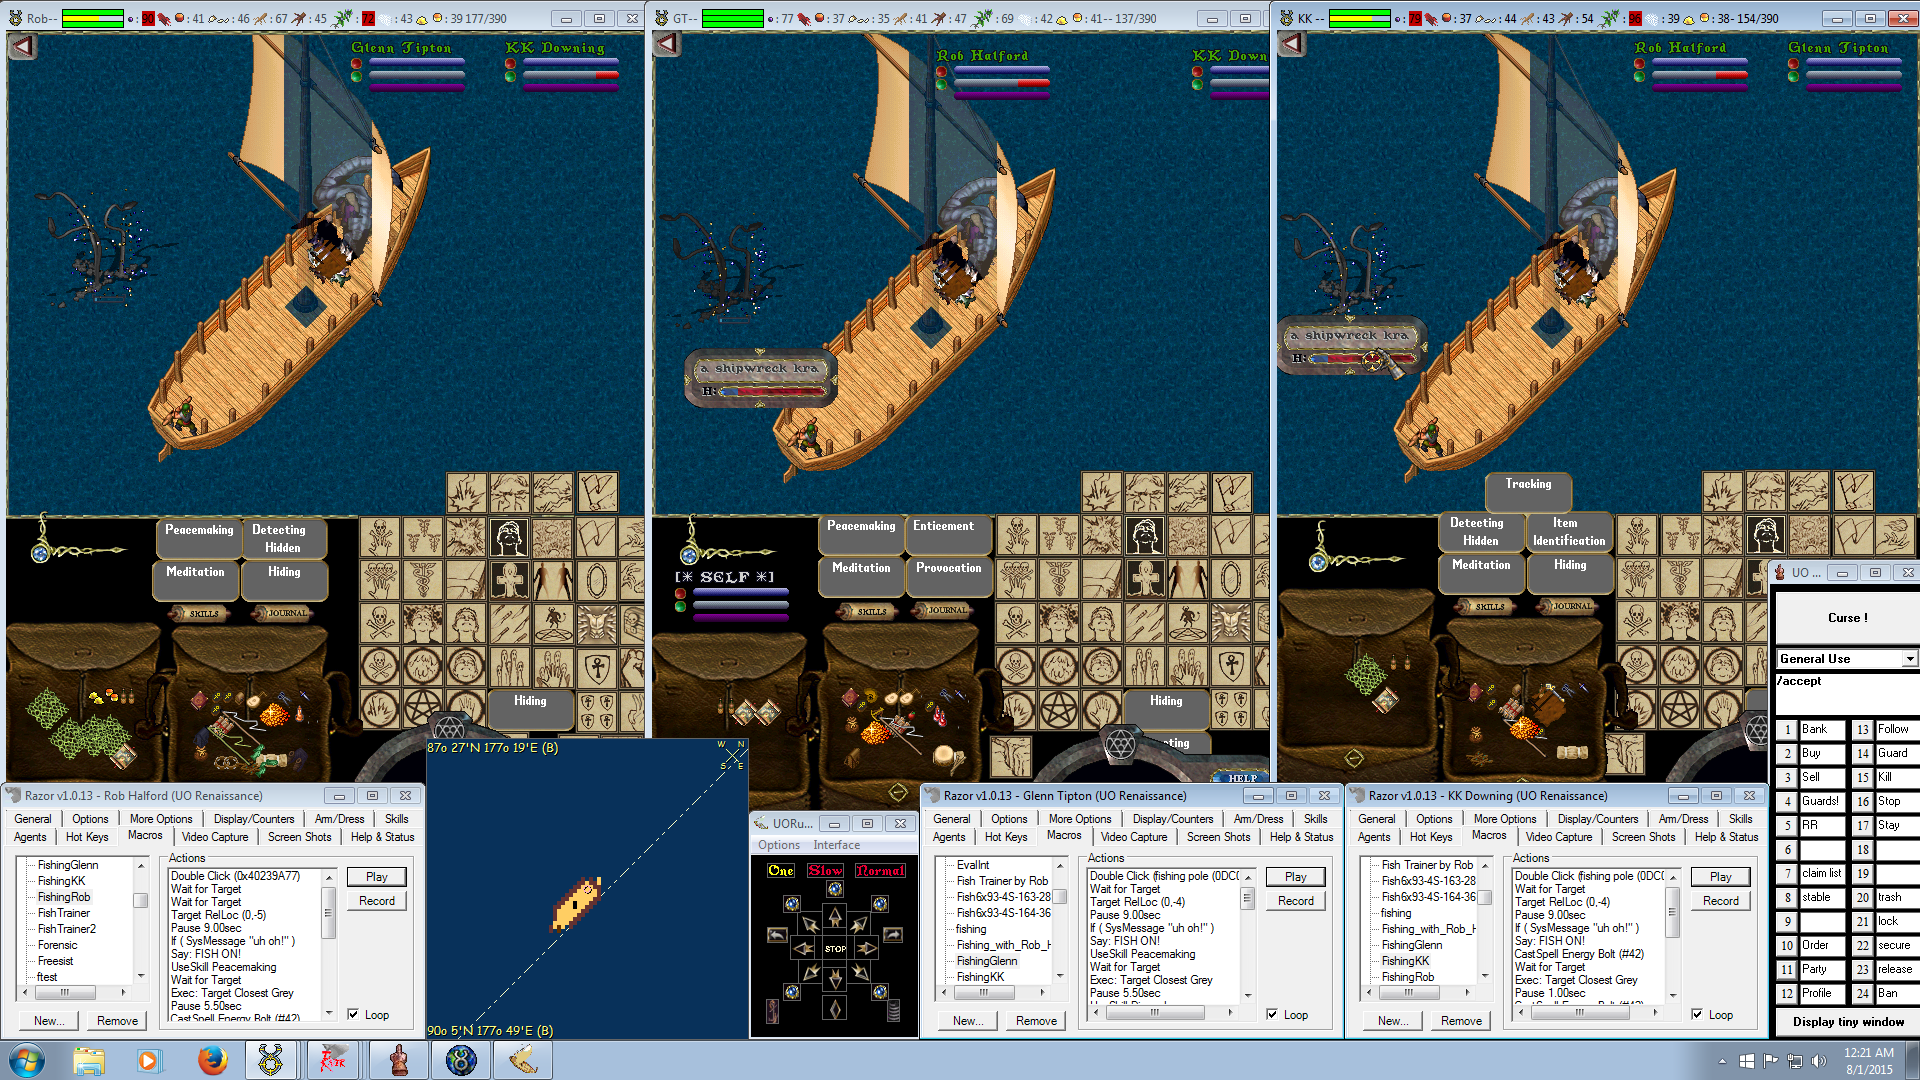Click the Tracking skill button in KK window
Screen dimensions: 1920x1080
tap(1529, 491)
